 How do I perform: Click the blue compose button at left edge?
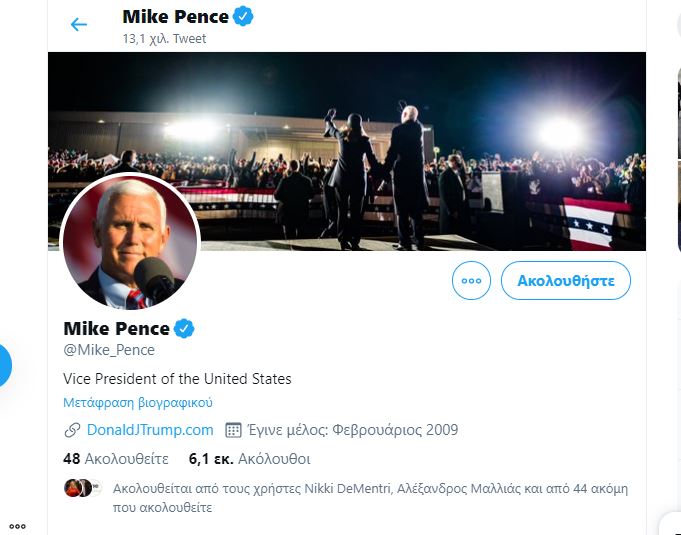pyautogui.click(x=3, y=365)
